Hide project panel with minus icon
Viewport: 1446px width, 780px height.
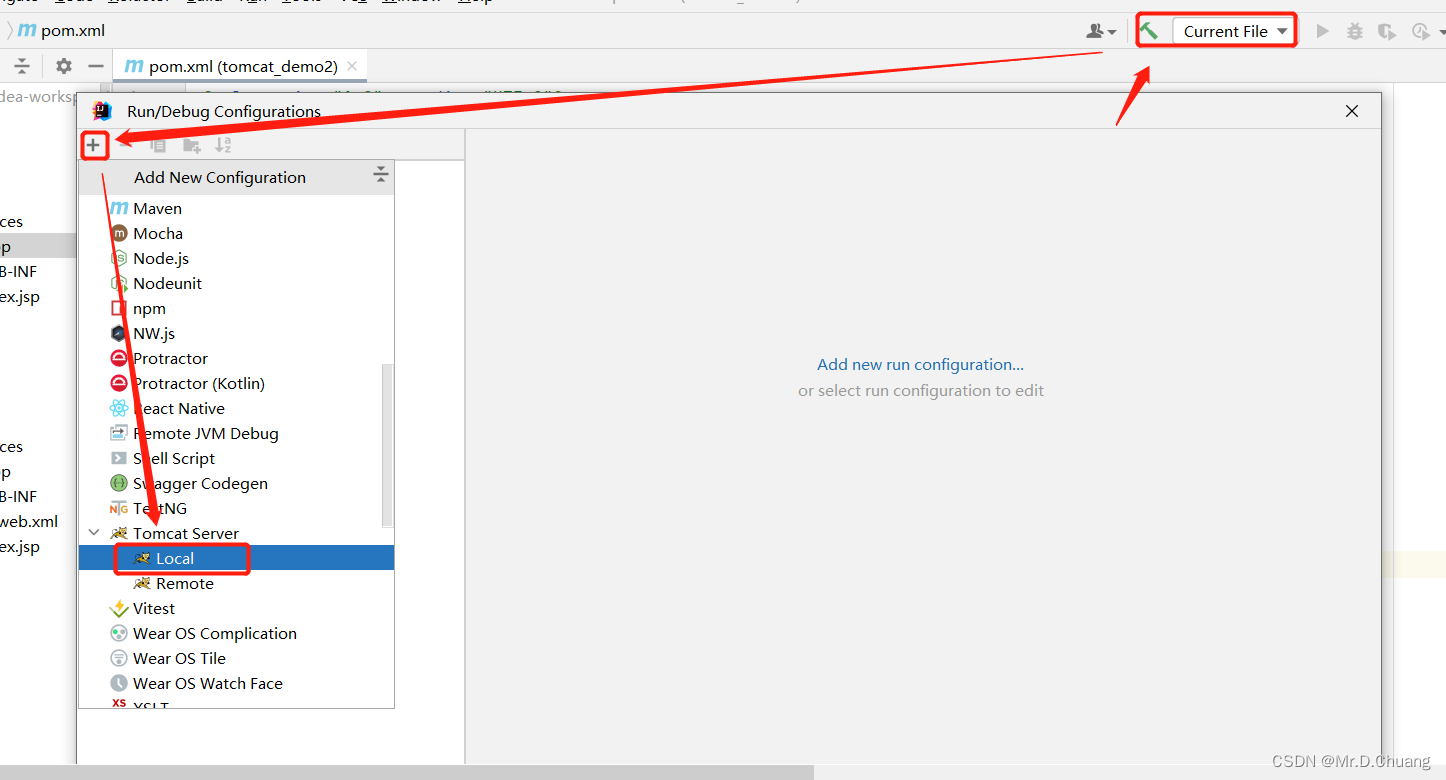pos(96,66)
